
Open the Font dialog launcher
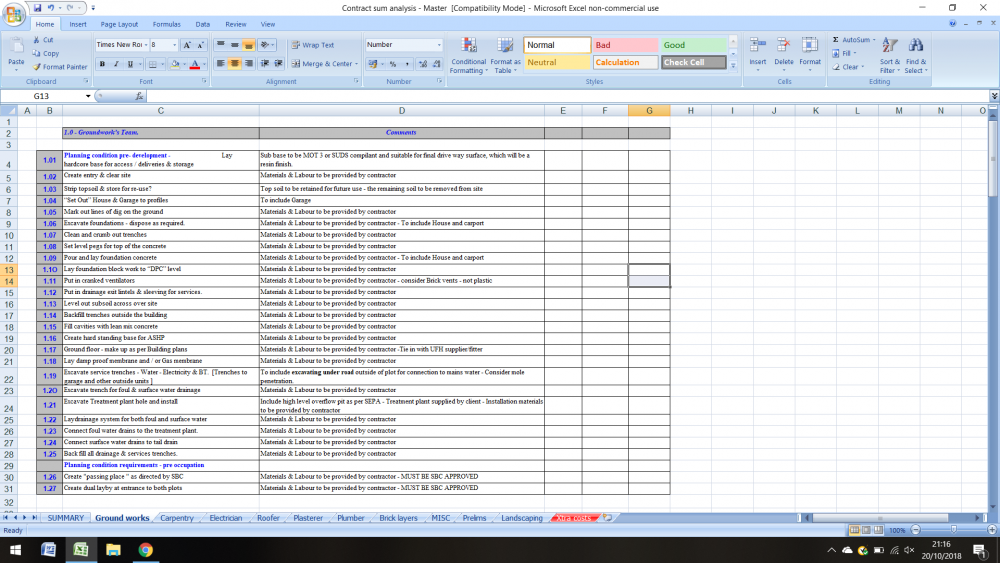click(204, 82)
